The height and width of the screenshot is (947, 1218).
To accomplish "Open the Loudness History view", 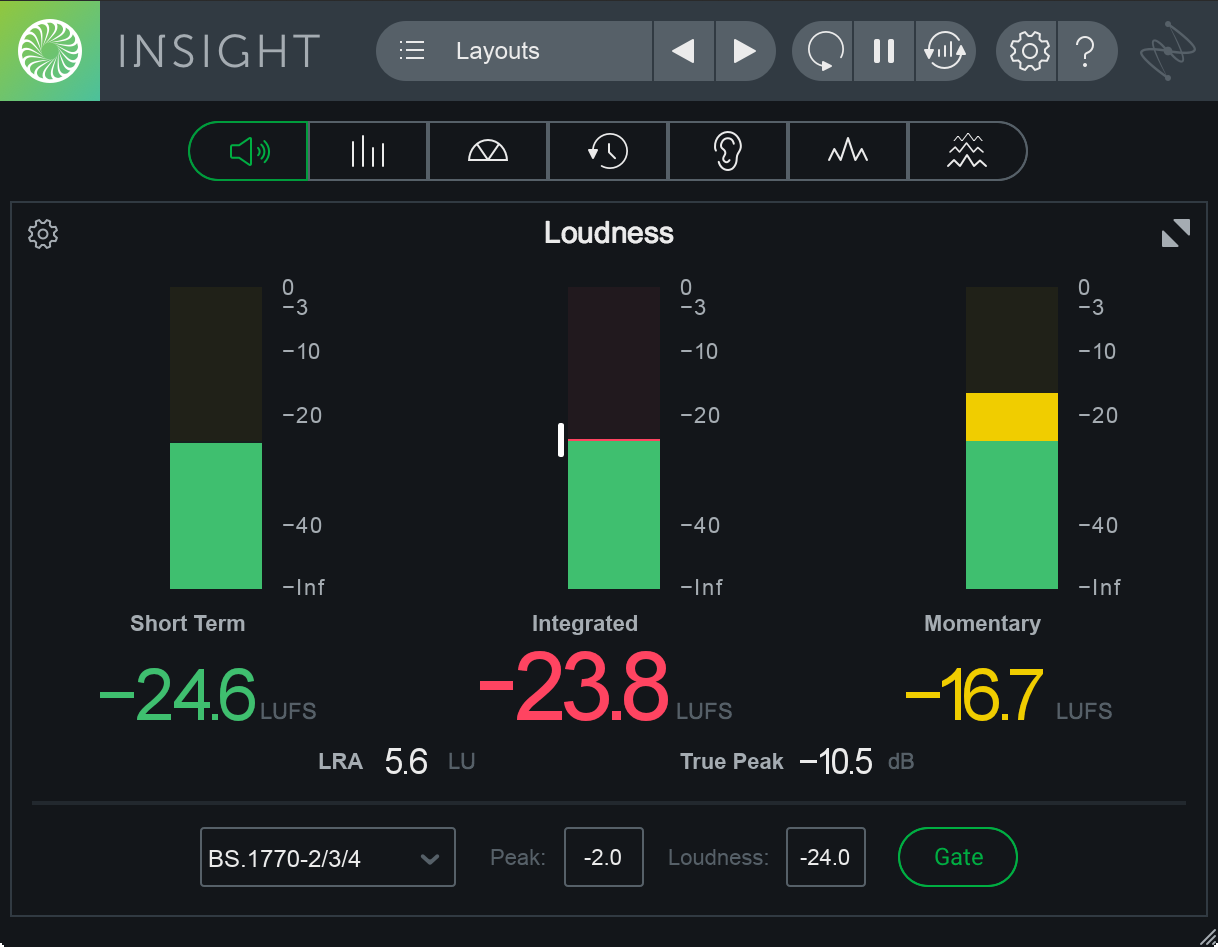I will [608, 151].
